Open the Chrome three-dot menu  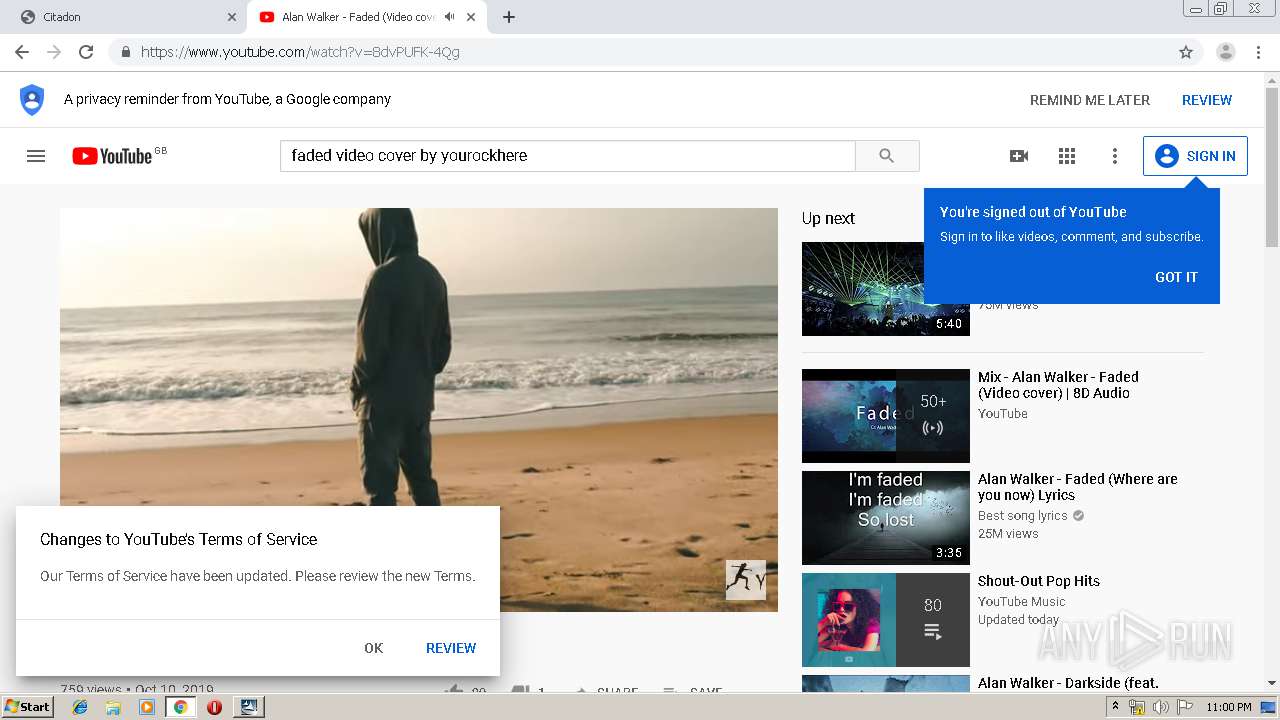tap(1258, 52)
